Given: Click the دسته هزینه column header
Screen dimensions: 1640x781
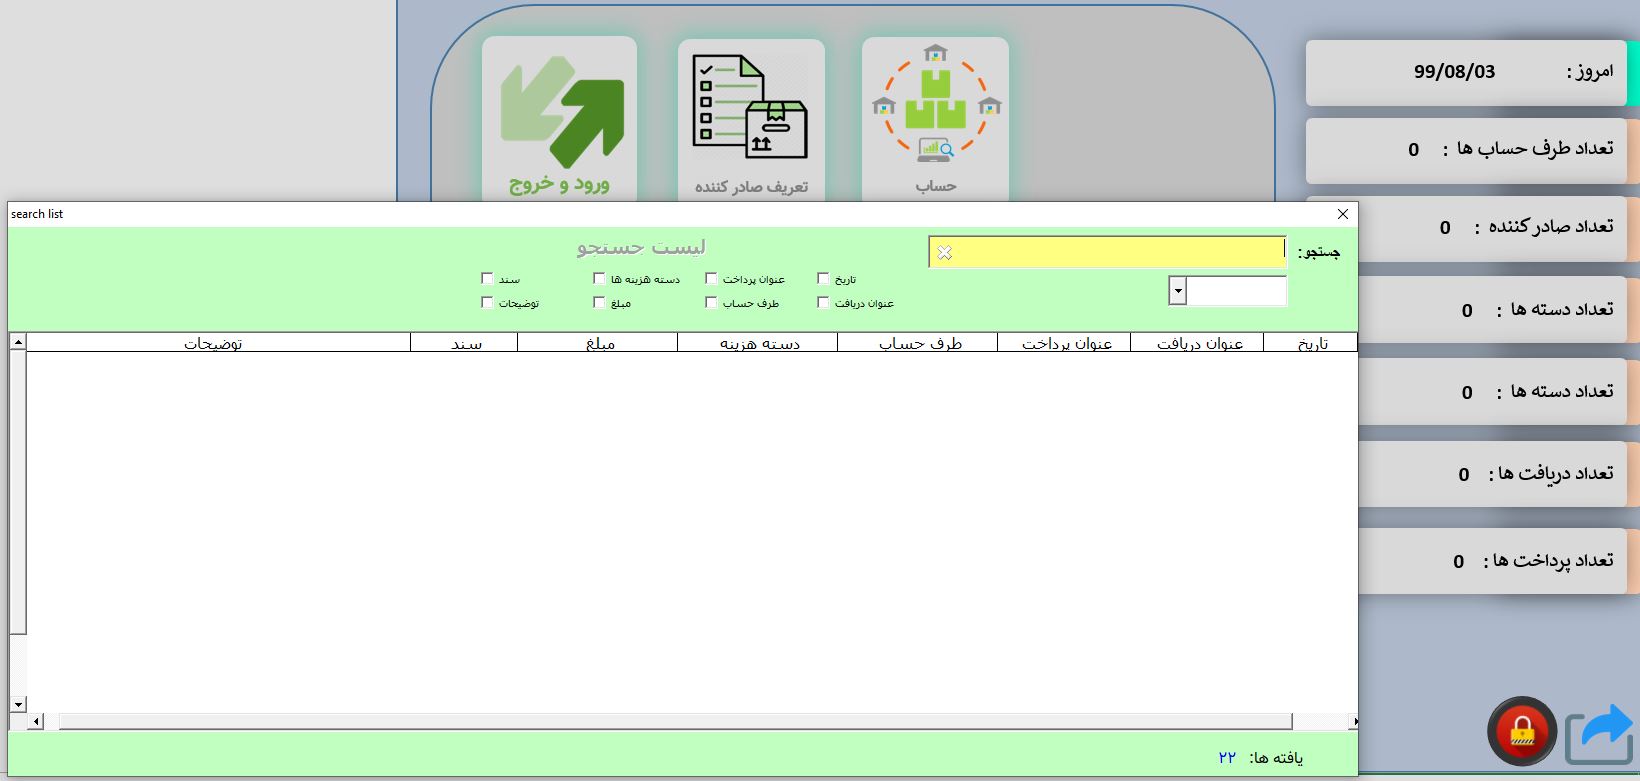Looking at the screenshot, I should tap(759, 343).
